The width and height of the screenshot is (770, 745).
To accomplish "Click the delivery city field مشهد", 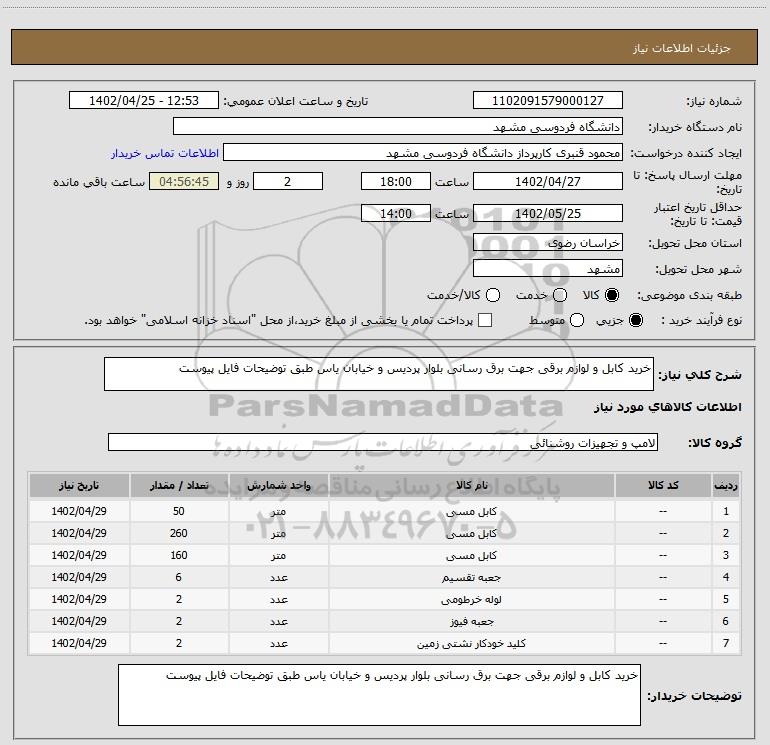I will [x=548, y=268].
